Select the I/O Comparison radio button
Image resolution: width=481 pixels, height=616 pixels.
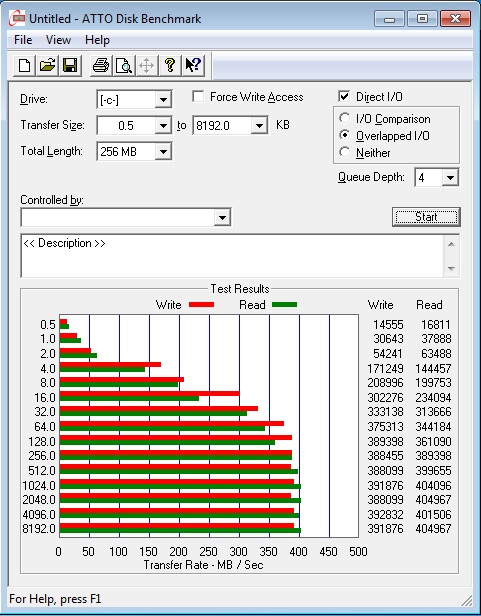click(344, 118)
